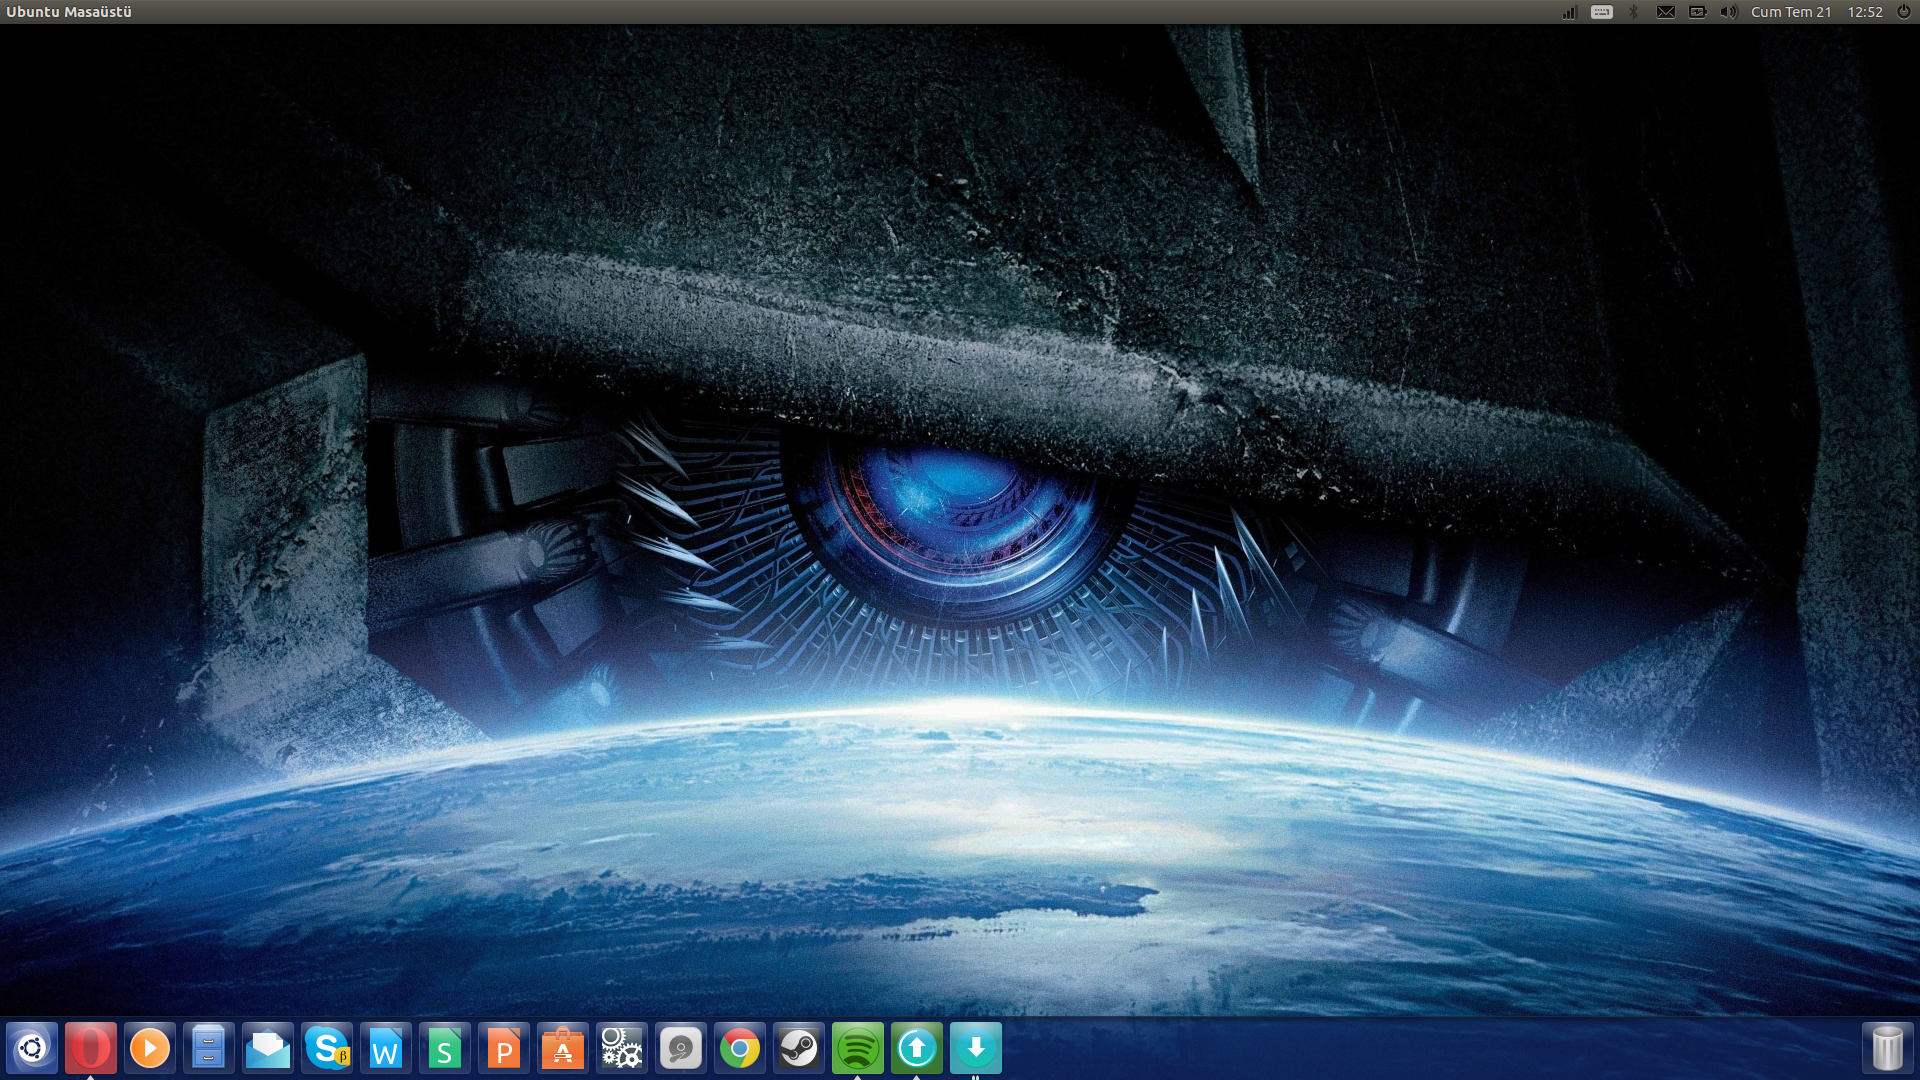Launch the mail envelope application
1920x1080 pixels.
pyautogui.click(x=268, y=1048)
